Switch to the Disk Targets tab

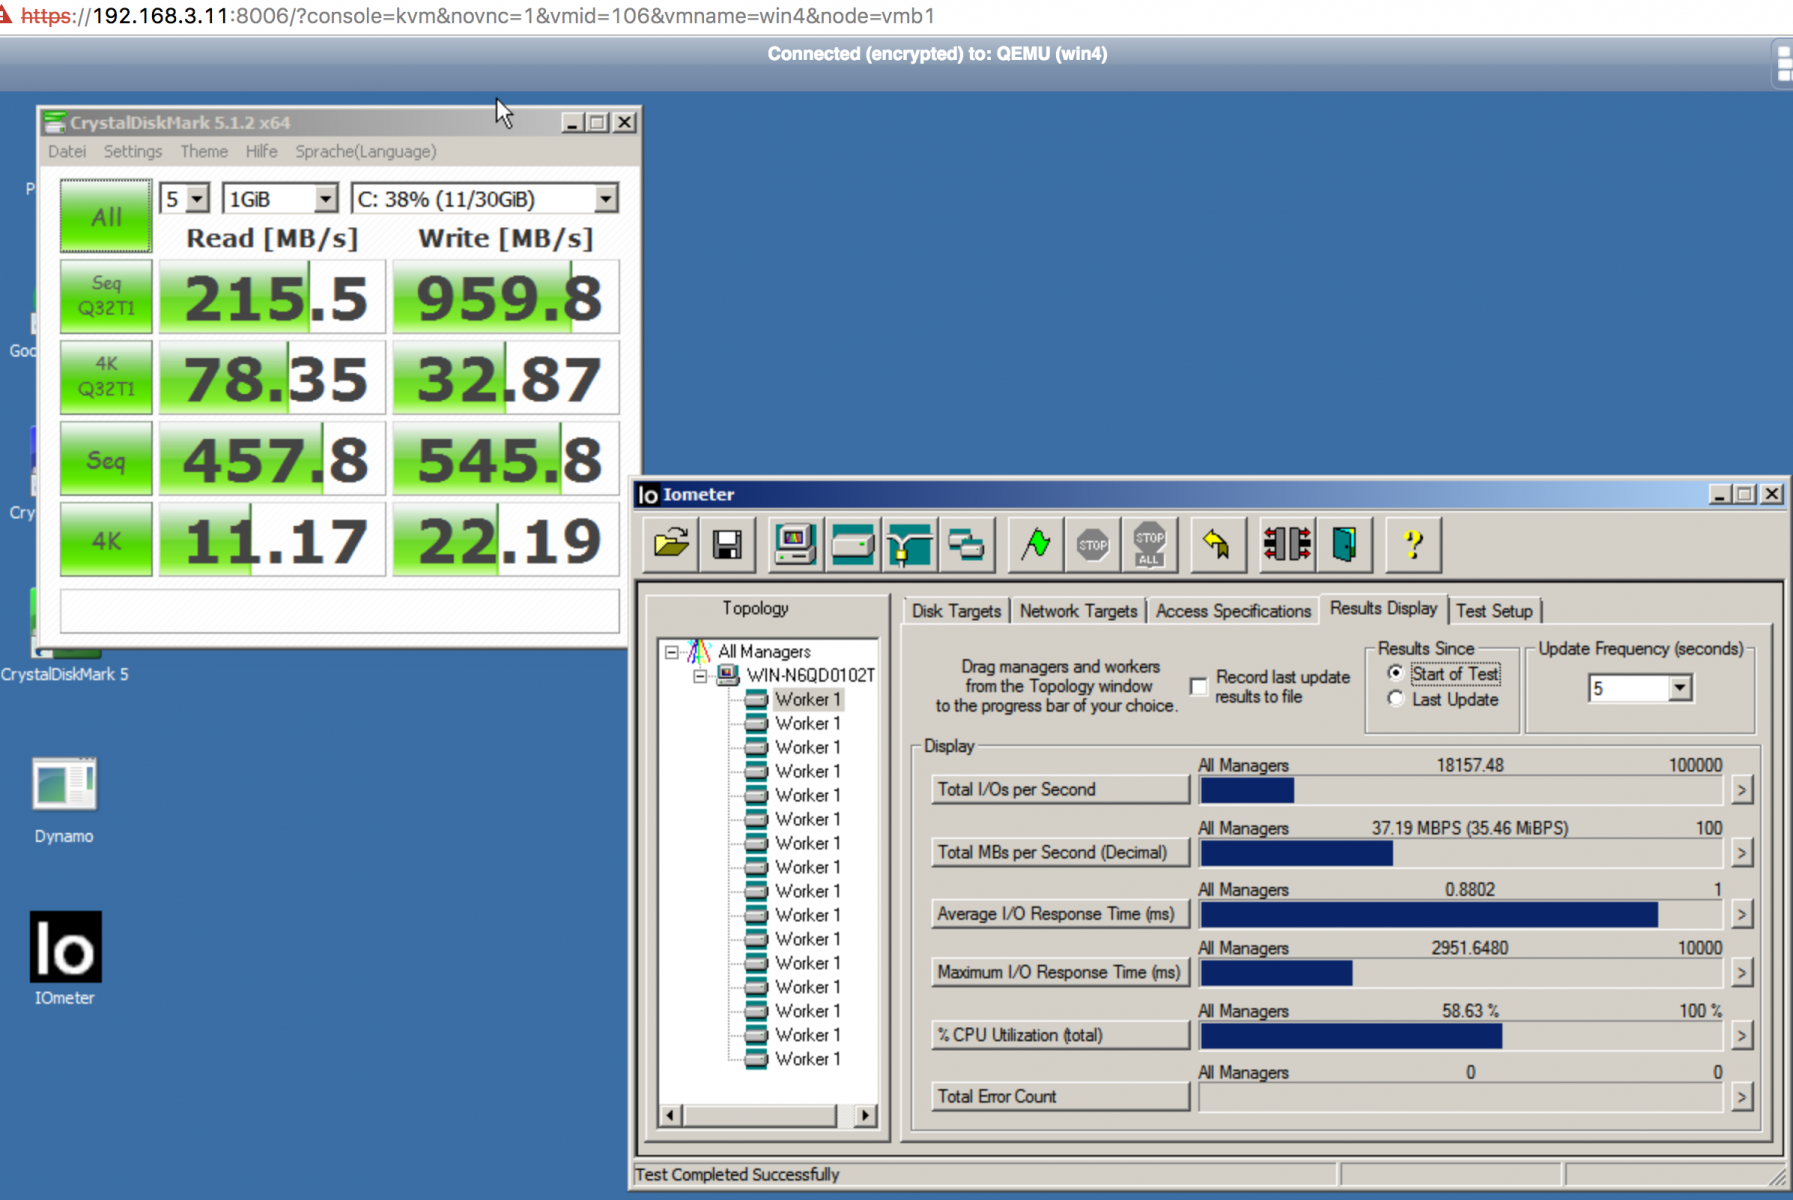(x=955, y=611)
